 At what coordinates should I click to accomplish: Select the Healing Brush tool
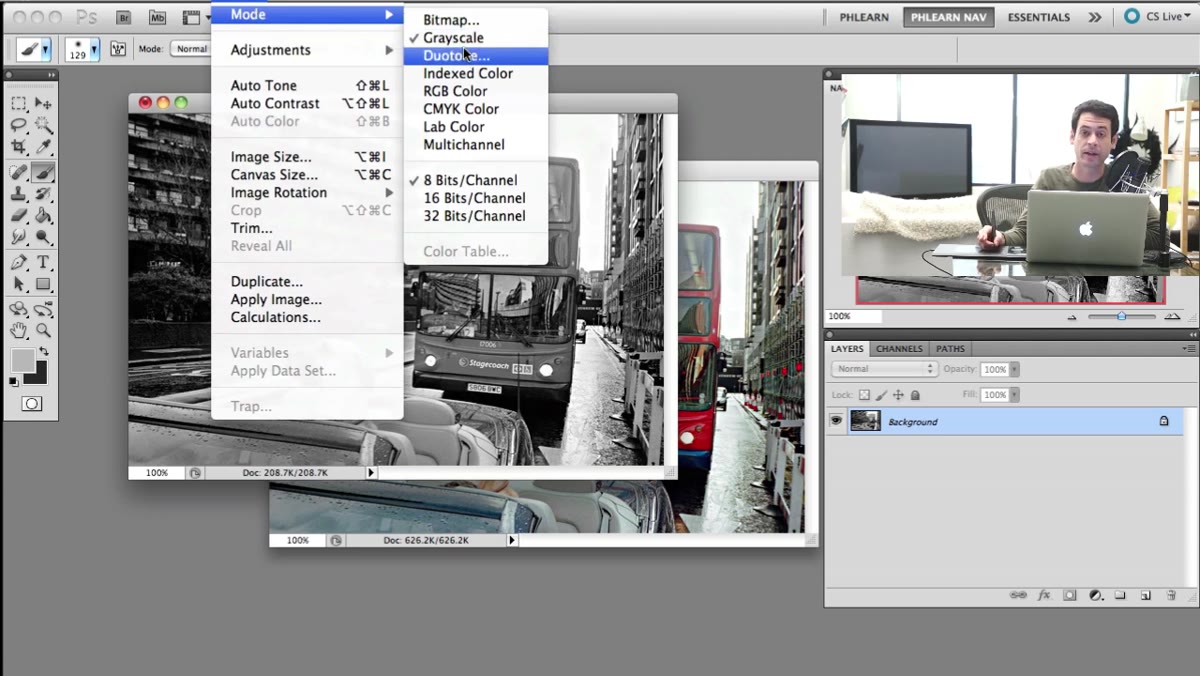tap(18, 173)
